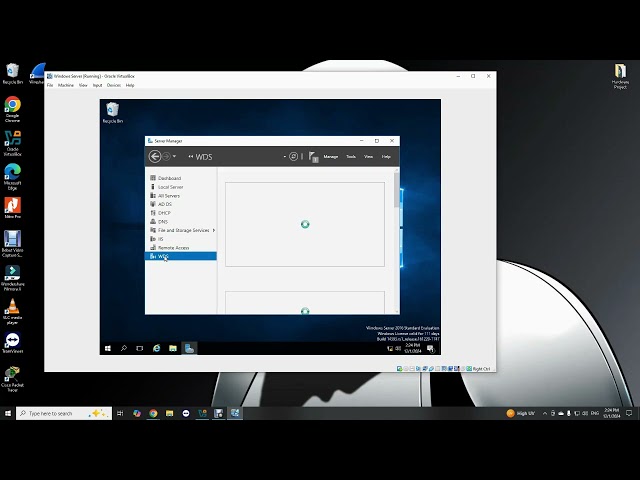Click VirtualBox status bar Right Ctrl host key

481,369
